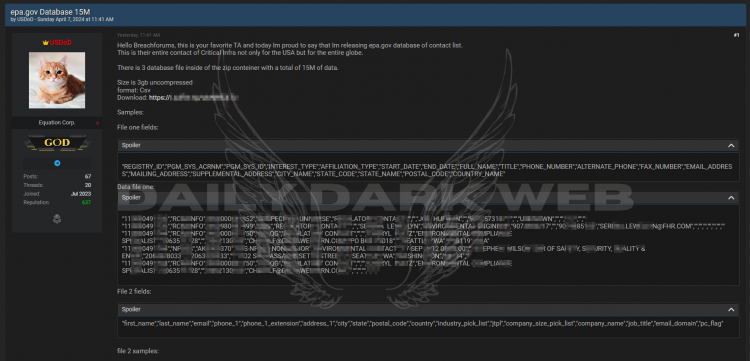Click the first_name field list text
Image resolution: width=750 pixels, height=361 pixels.
pos(423,324)
